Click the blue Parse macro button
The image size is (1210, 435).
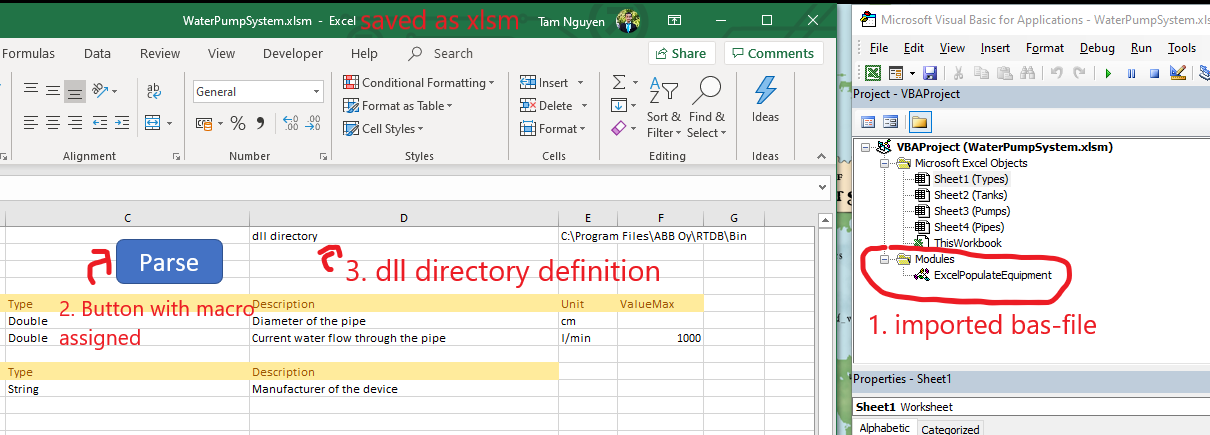coord(169,262)
